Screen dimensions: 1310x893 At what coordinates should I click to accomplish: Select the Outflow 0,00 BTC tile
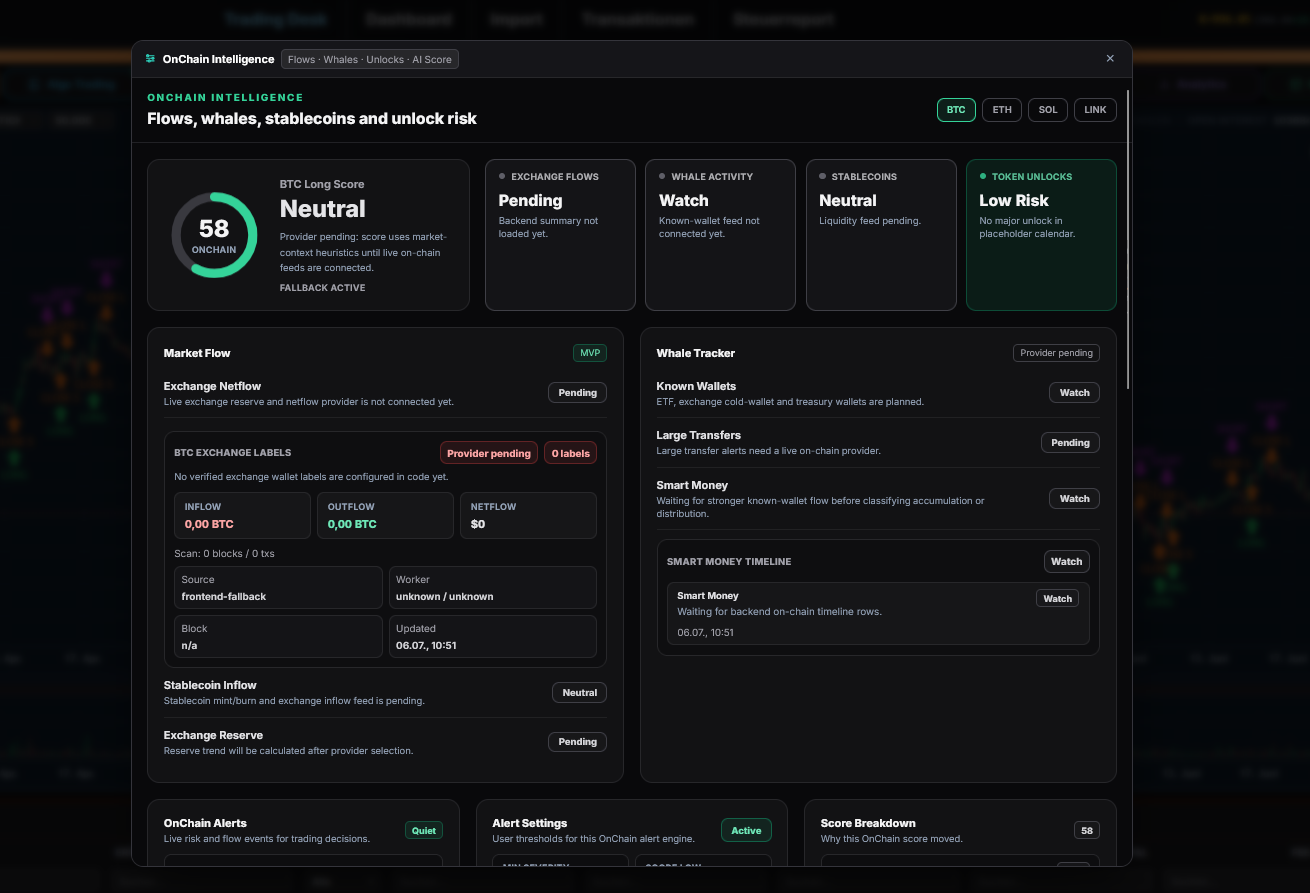click(385, 516)
